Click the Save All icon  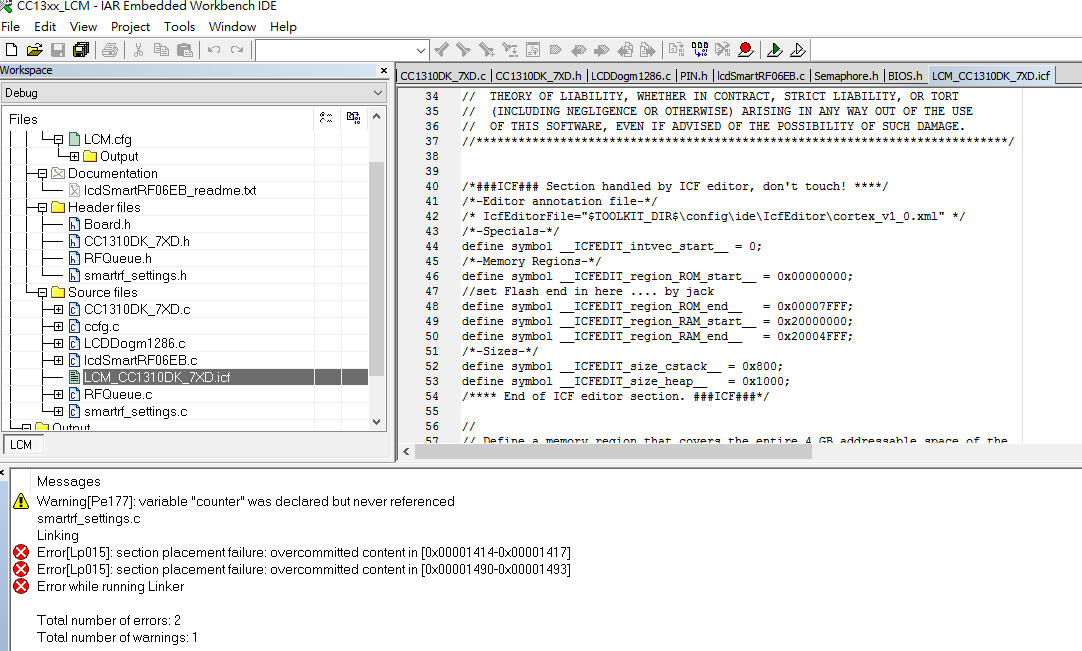click(81, 50)
